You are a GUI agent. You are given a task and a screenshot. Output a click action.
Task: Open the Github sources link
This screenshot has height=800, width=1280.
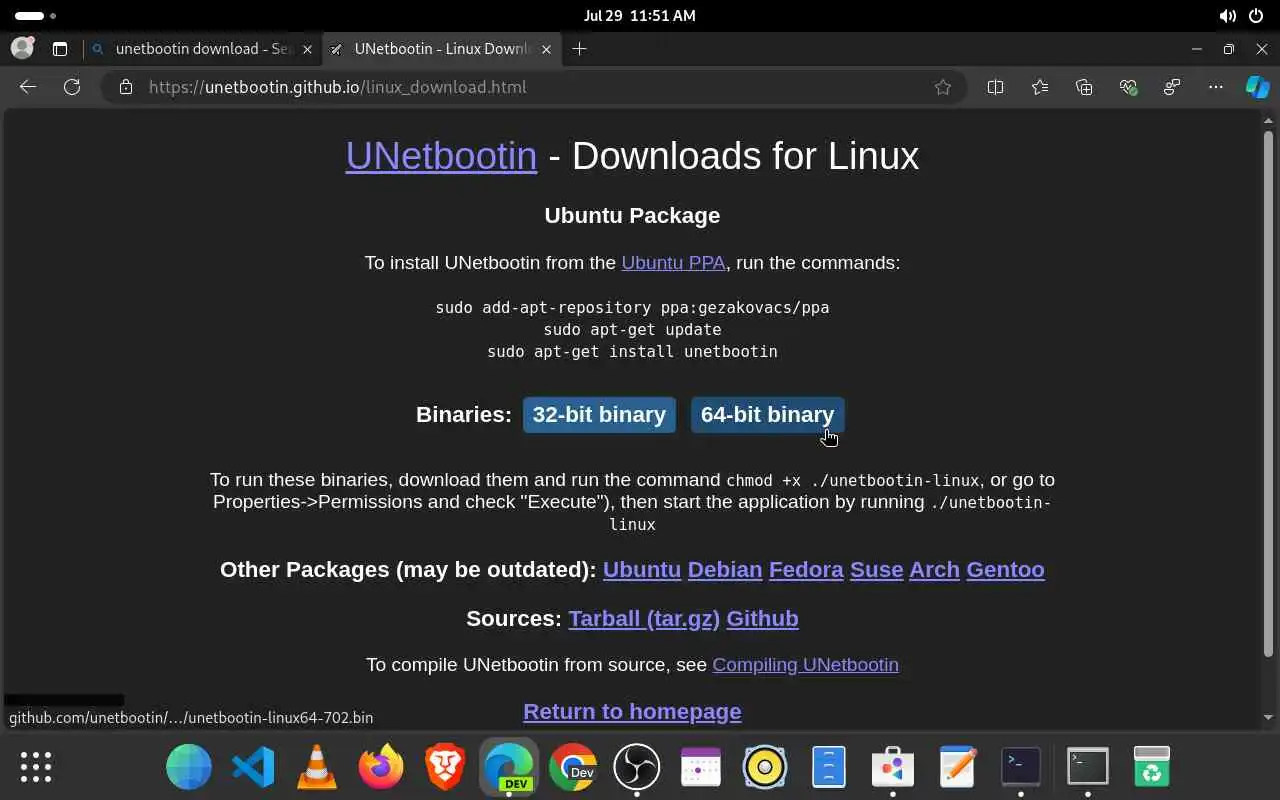(x=762, y=618)
